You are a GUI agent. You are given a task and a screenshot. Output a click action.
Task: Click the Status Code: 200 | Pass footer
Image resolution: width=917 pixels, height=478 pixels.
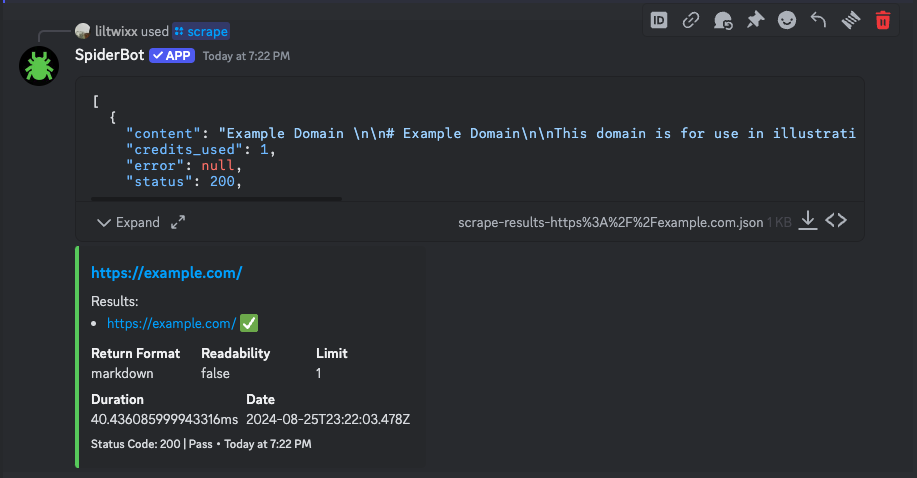[151, 444]
